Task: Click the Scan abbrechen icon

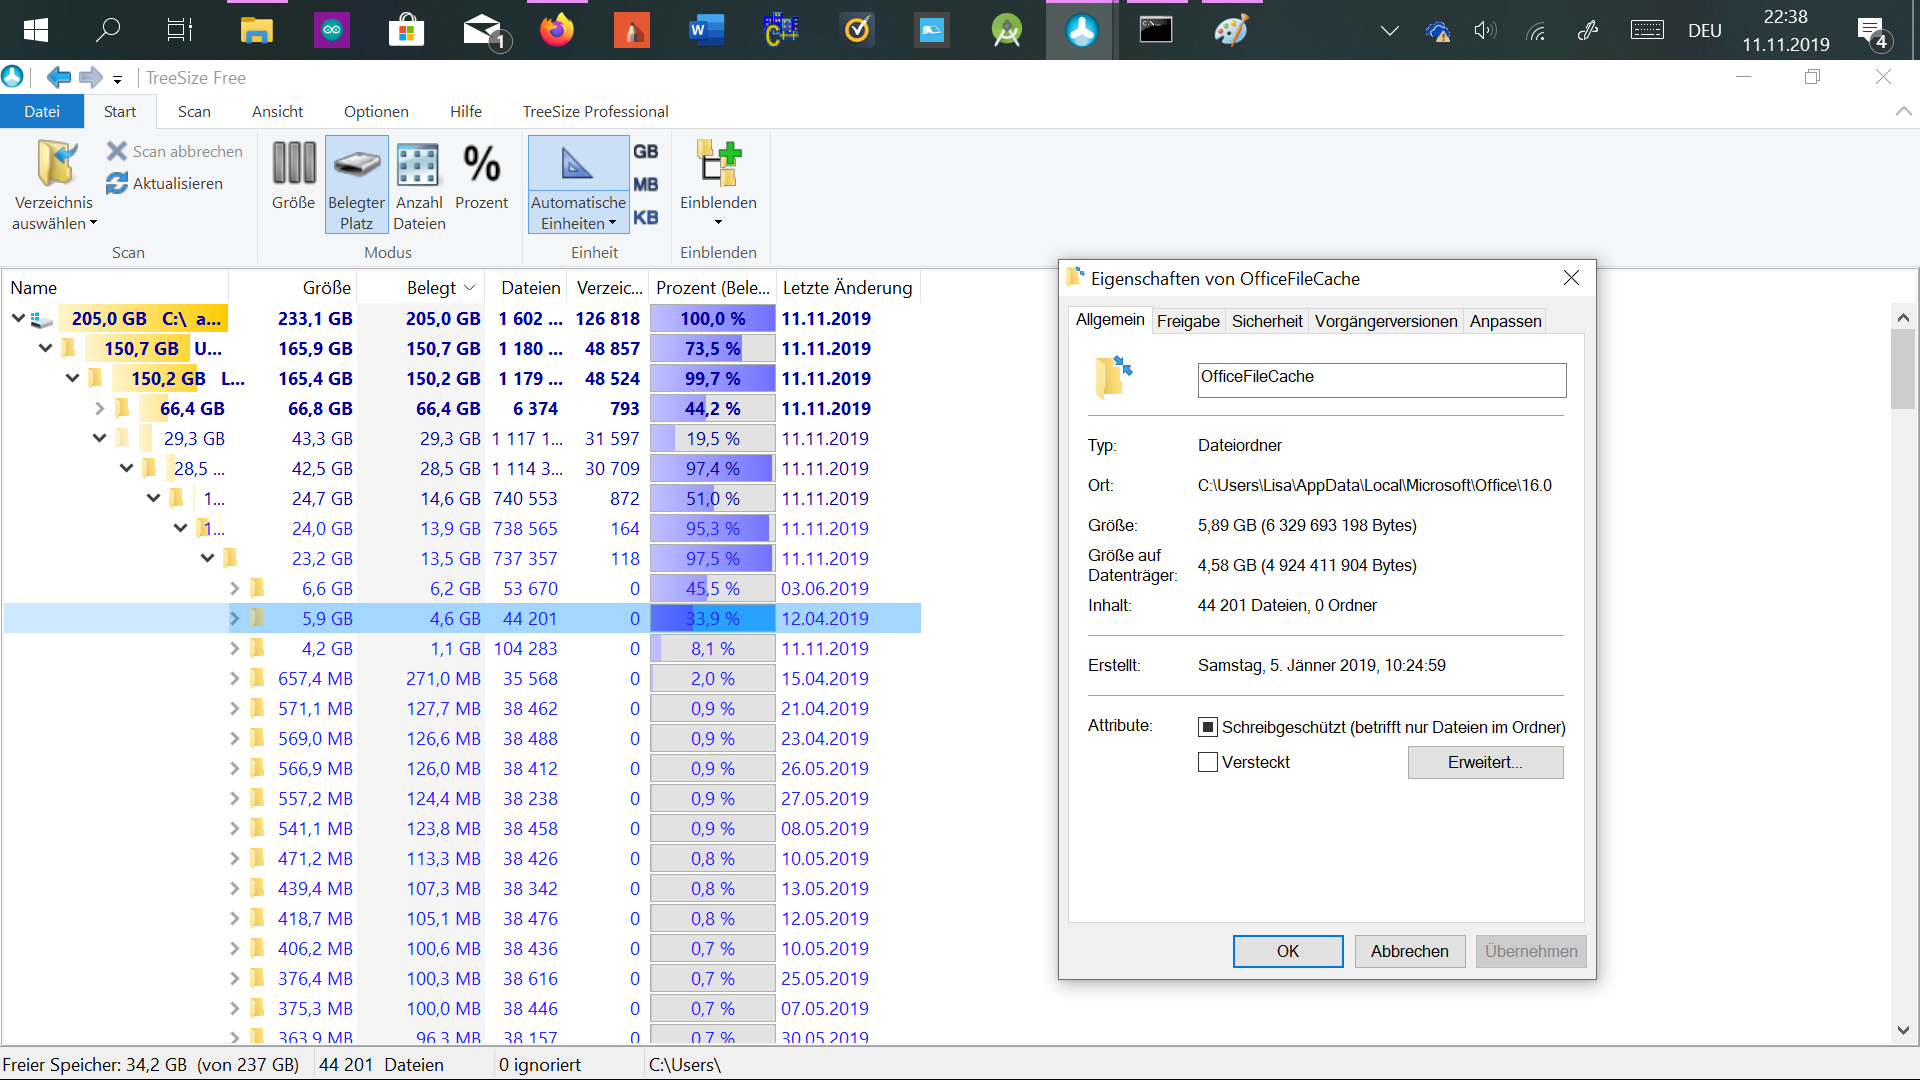Action: pos(117,150)
